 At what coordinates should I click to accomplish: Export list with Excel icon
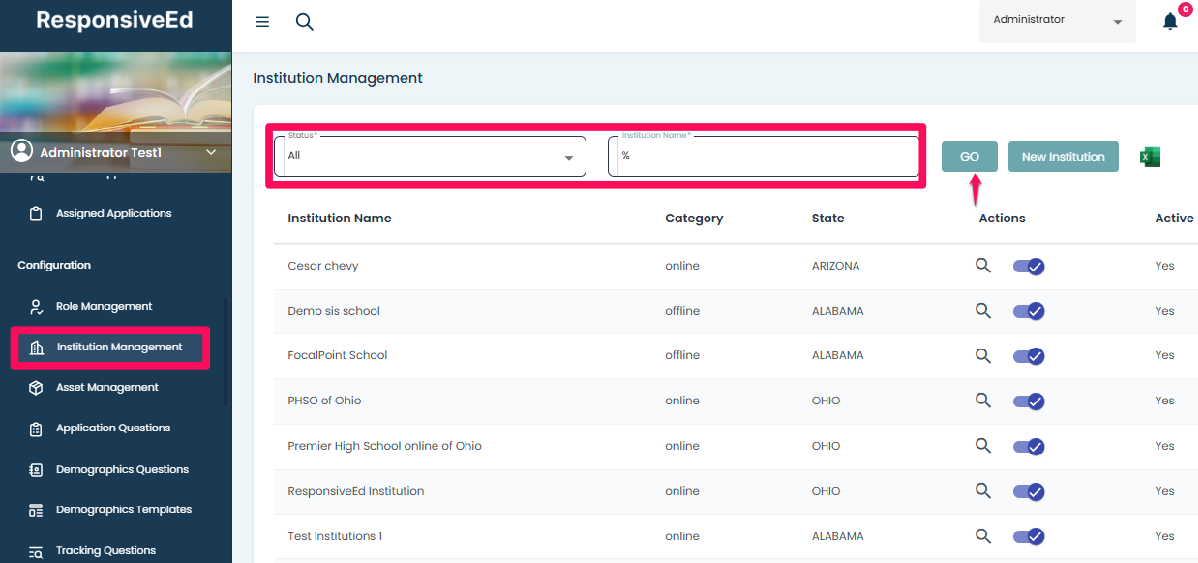(x=1150, y=157)
